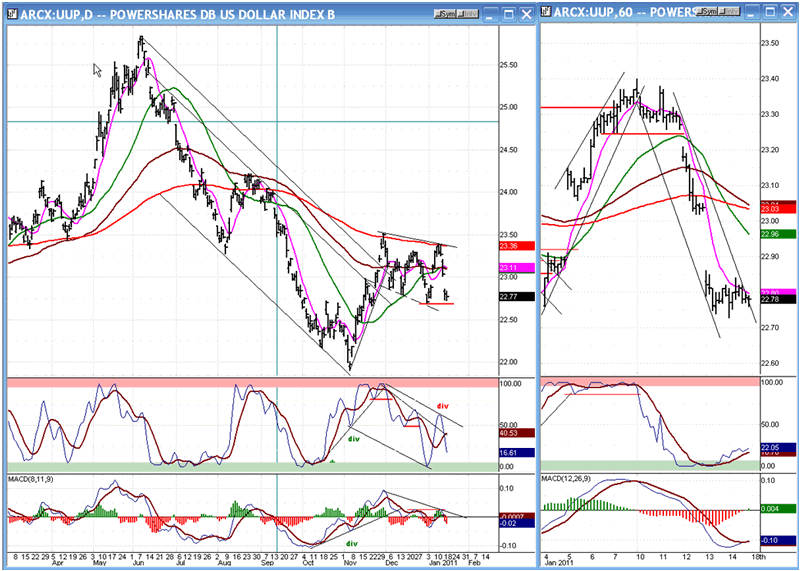Close the ARCX:UUP,60 chart window
Viewport: 800px width, 571px height.
tap(788, 11)
